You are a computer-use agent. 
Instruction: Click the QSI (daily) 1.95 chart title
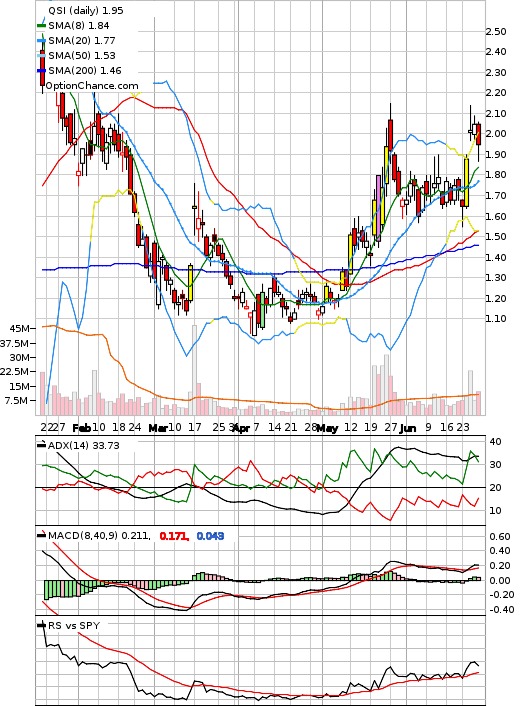point(86,10)
